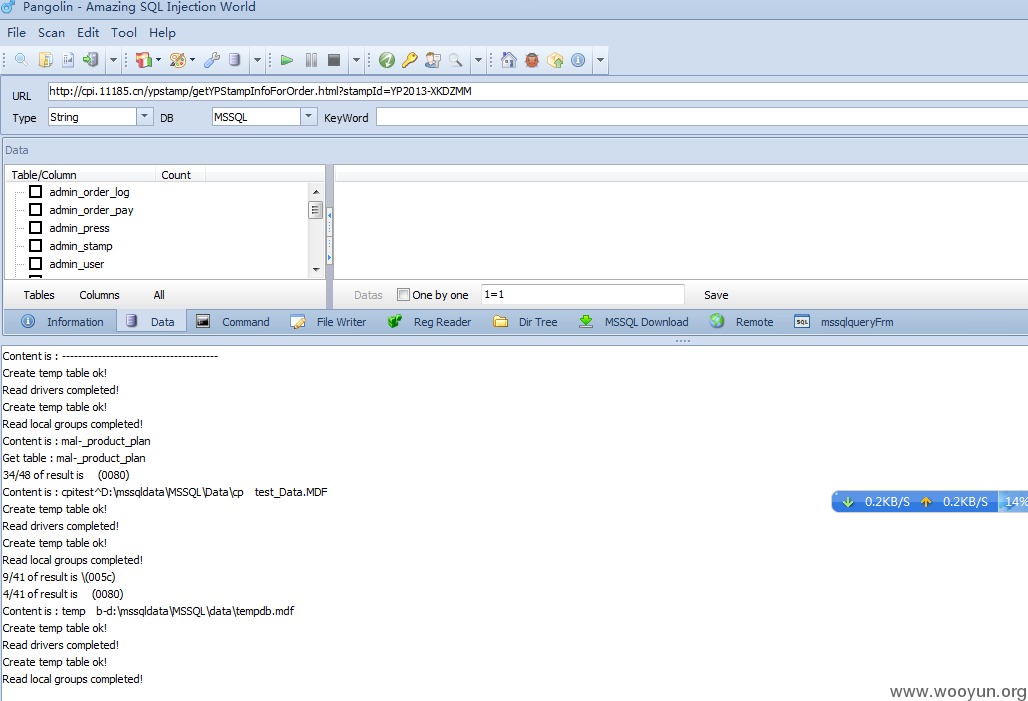Click the update box arrow icon
The height and width of the screenshot is (701, 1028).
click(555, 60)
